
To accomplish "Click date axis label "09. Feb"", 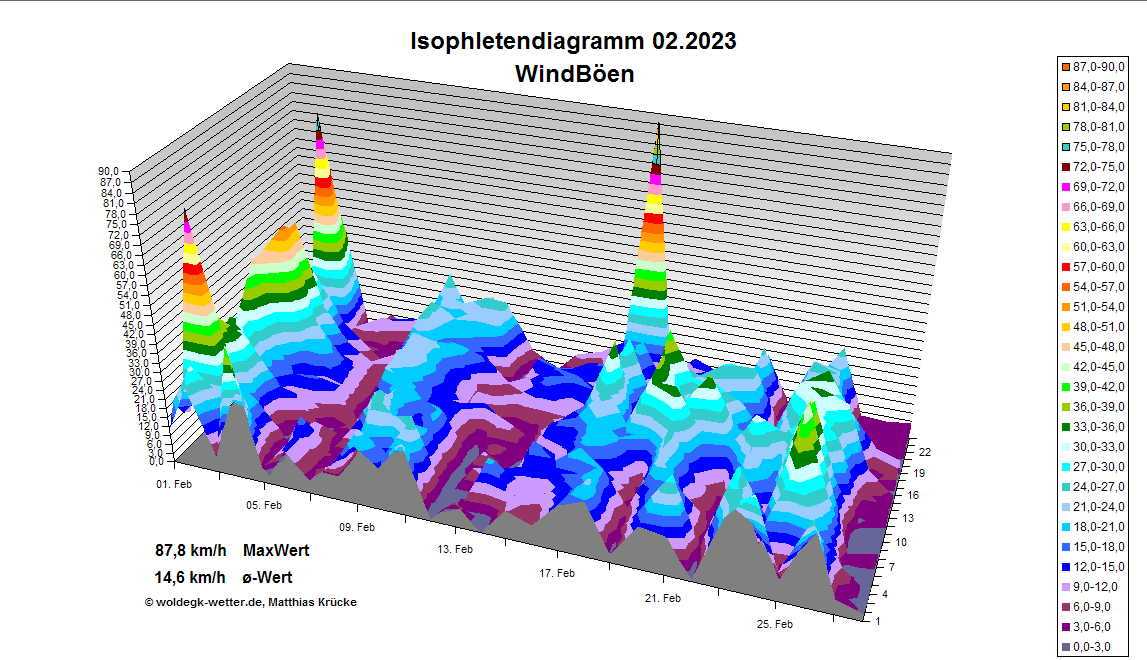I will click(357, 528).
